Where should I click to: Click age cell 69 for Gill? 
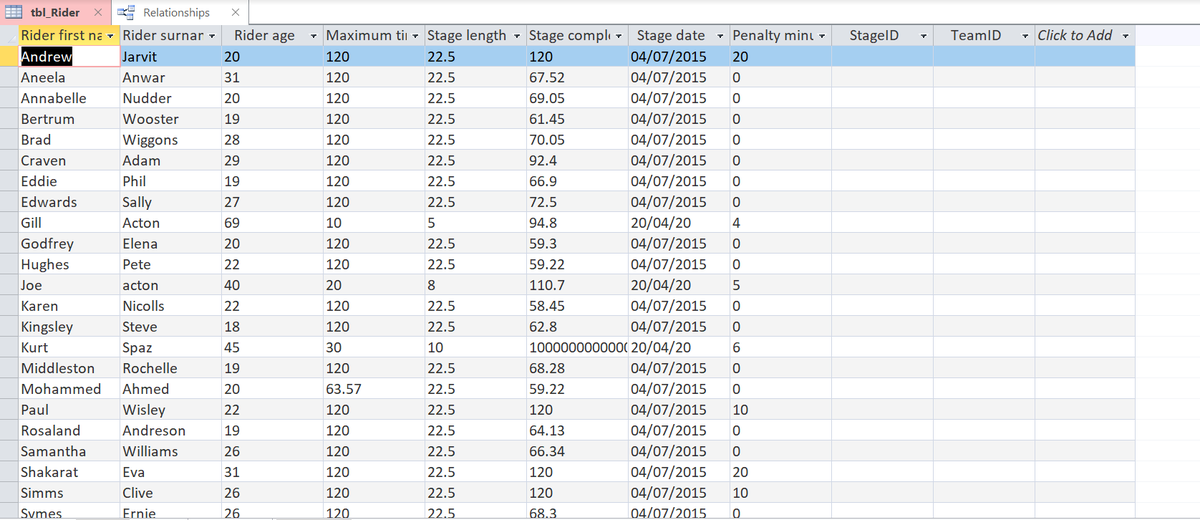click(272, 223)
